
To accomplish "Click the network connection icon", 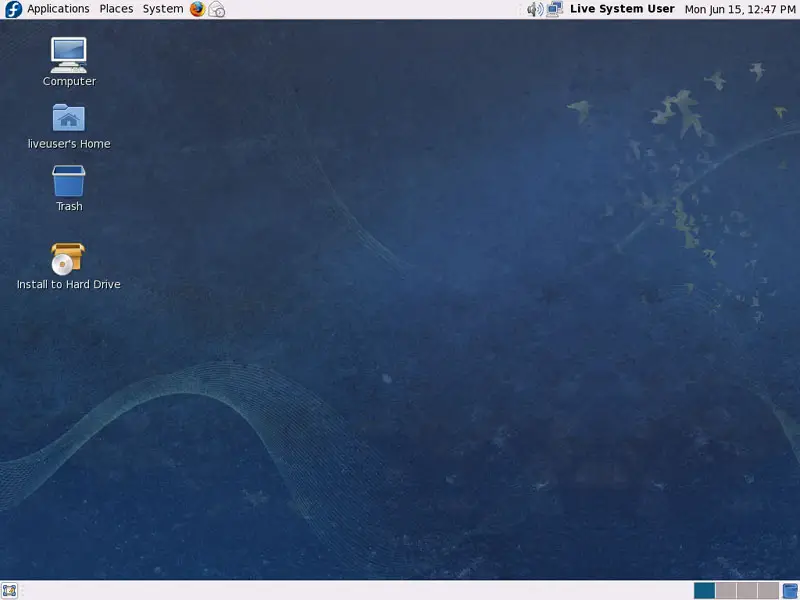I will click(555, 9).
